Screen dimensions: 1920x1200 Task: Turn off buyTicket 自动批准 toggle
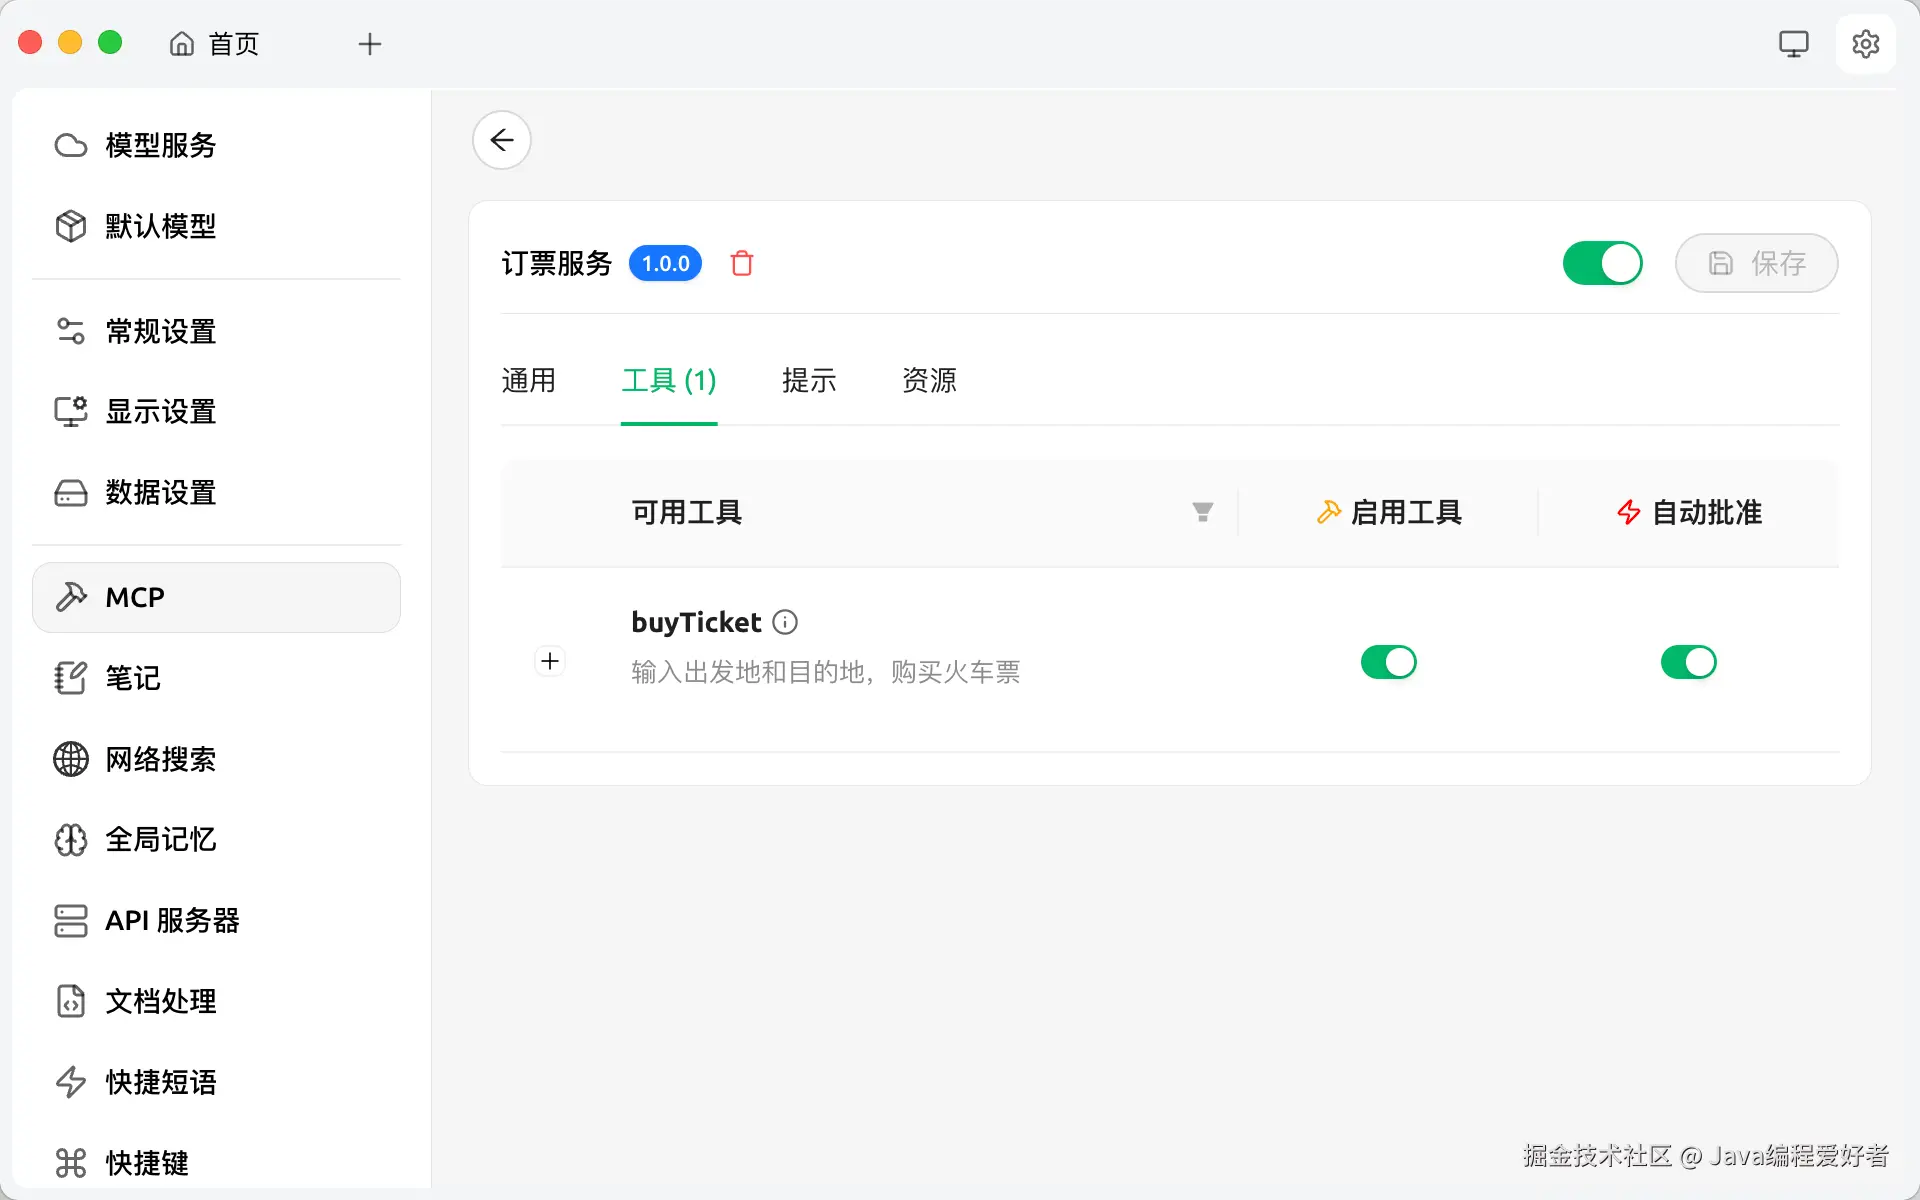click(x=1688, y=662)
